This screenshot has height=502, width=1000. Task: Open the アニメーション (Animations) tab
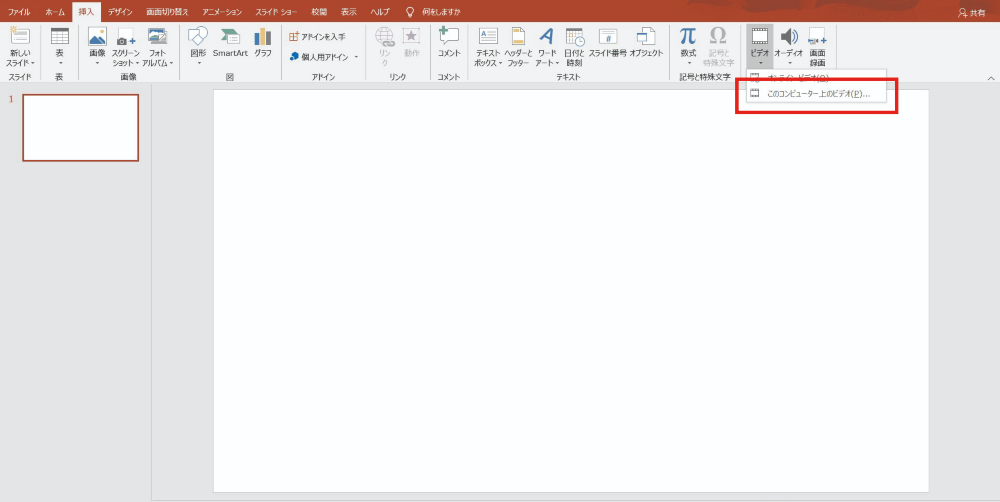[221, 12]
